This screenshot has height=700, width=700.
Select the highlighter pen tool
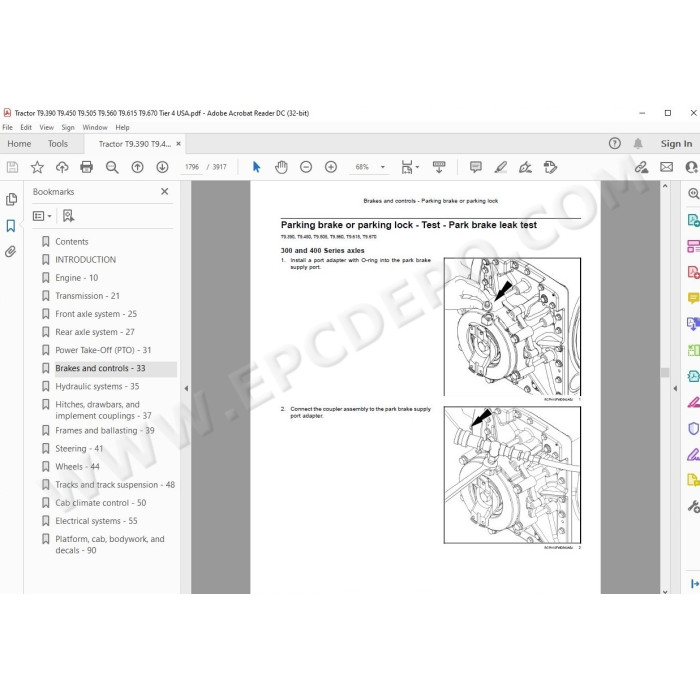pos(501,167)
